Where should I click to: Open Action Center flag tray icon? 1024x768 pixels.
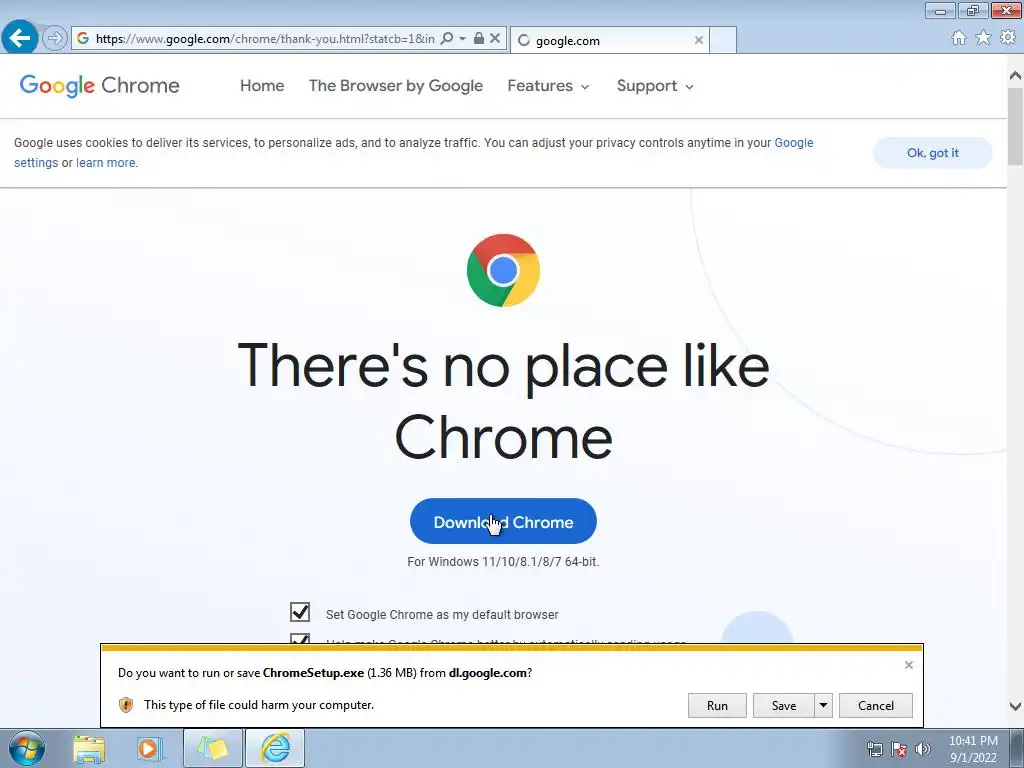point(899,750)
